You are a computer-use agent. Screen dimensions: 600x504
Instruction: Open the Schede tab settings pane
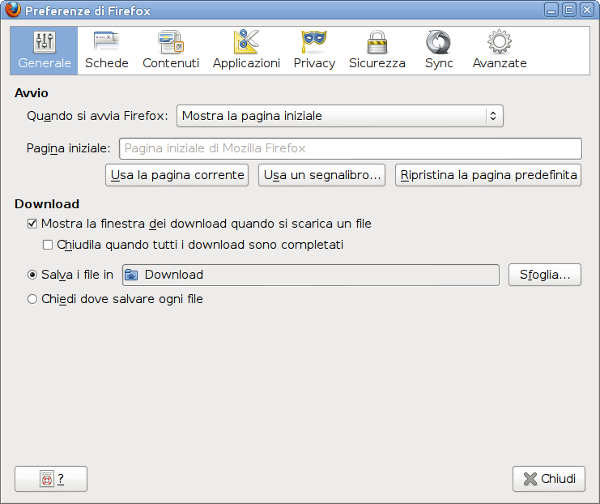coord(107,51)
